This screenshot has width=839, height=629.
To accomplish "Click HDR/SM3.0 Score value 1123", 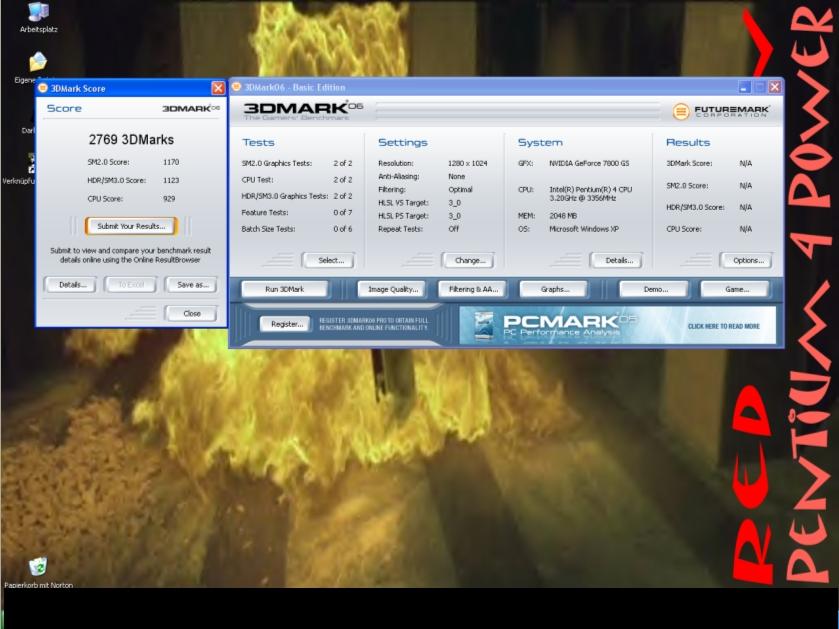I will 171,180.
